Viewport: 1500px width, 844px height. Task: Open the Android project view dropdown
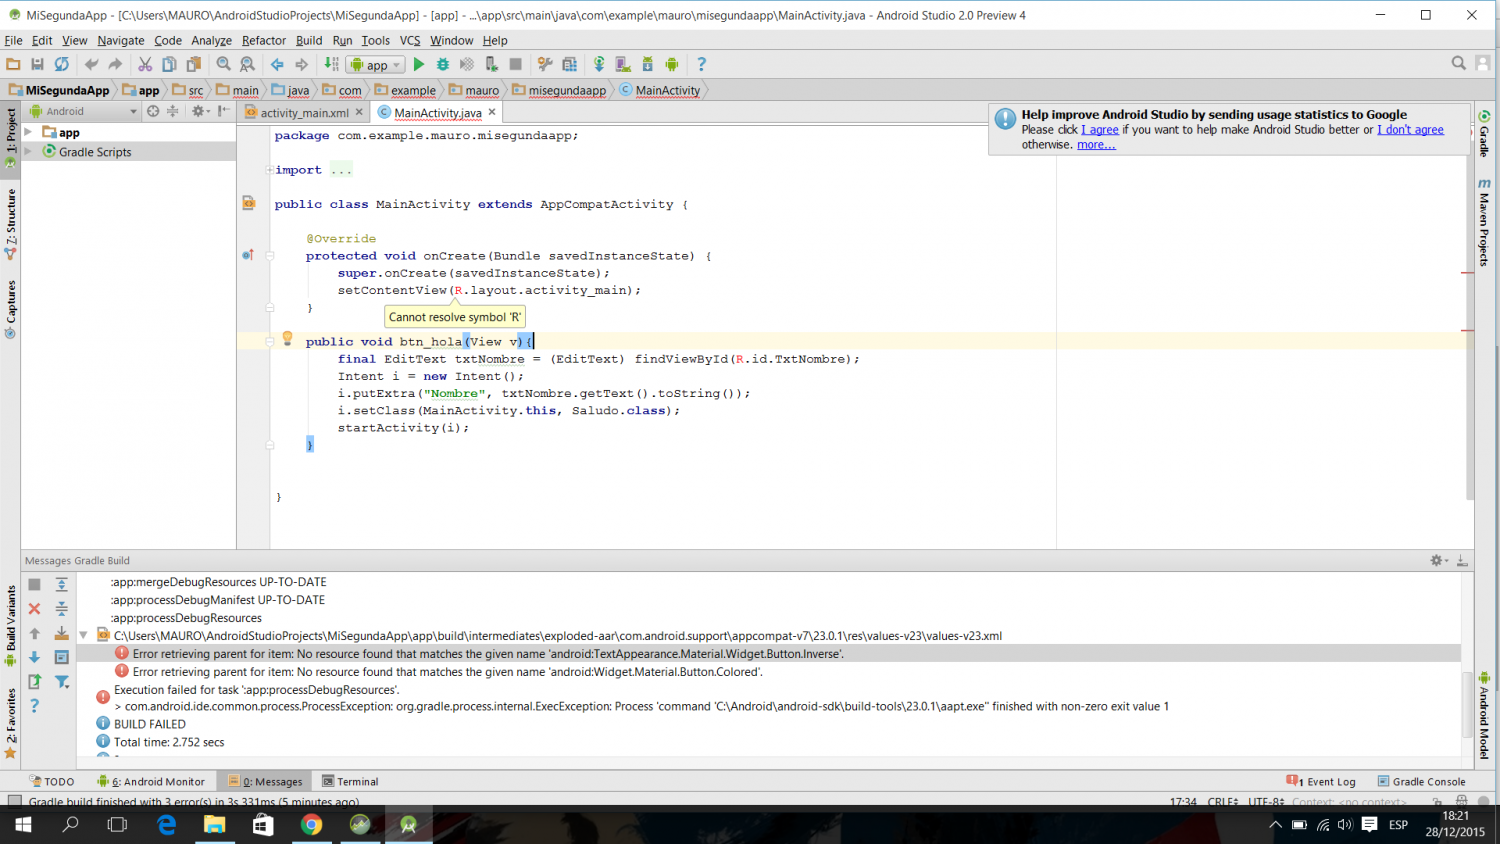(84, 111)
